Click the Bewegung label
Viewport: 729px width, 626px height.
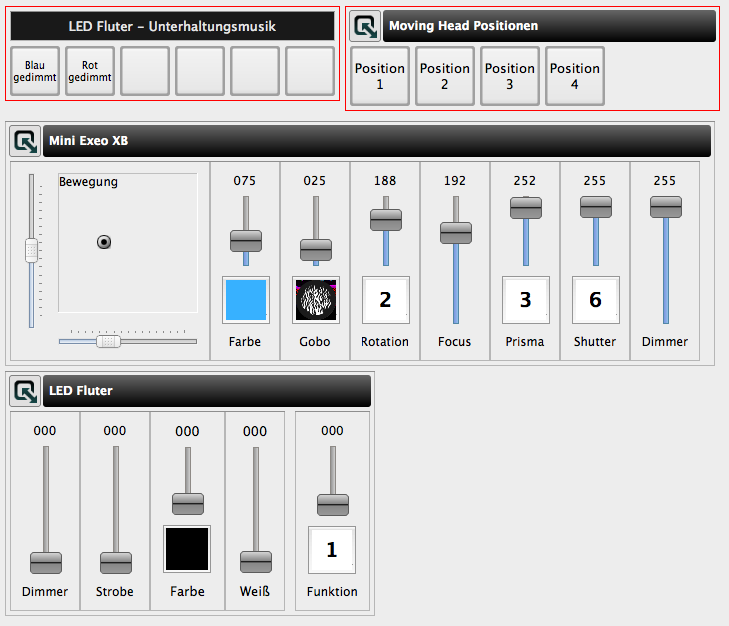coord(88,182)
